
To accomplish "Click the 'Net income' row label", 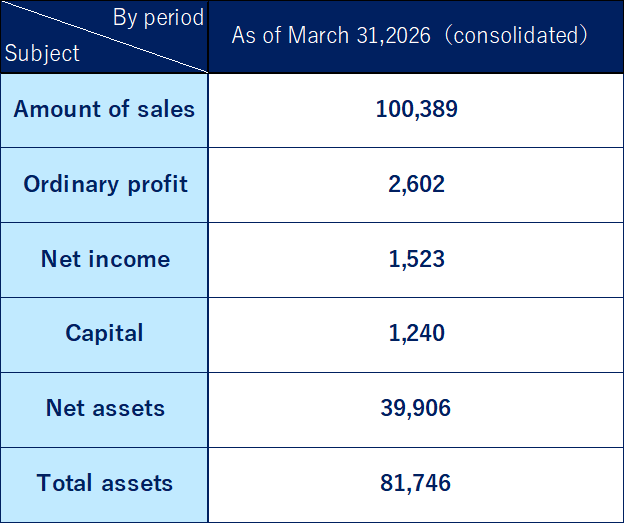I will point(106,259).
